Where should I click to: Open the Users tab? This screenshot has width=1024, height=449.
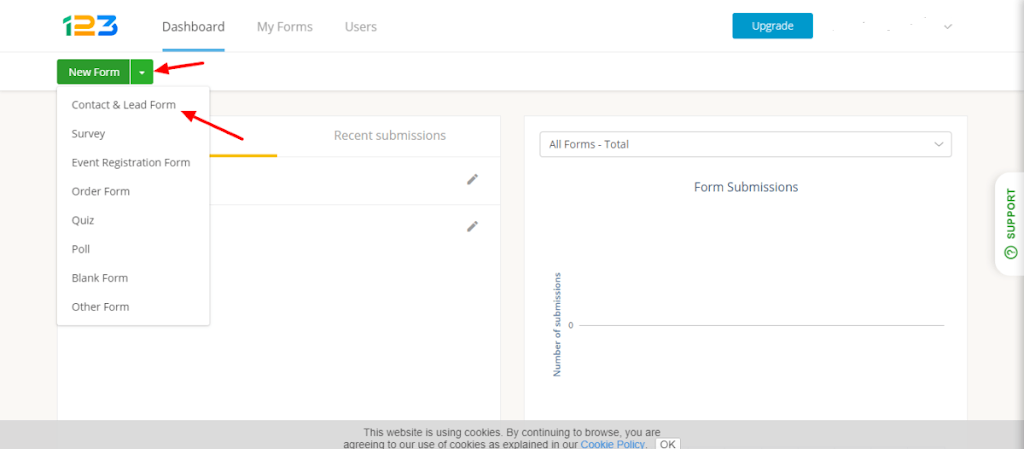360,27
